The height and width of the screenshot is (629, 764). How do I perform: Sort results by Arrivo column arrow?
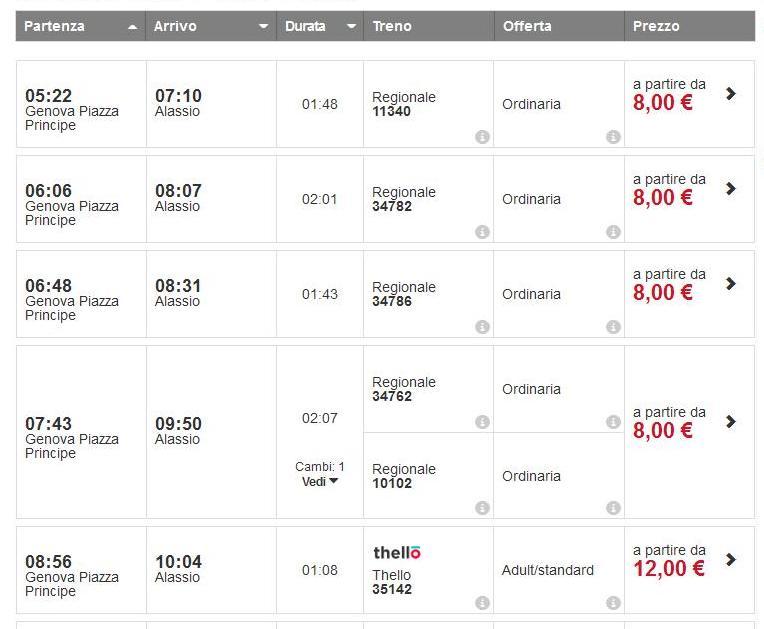[x=263, y=27]
